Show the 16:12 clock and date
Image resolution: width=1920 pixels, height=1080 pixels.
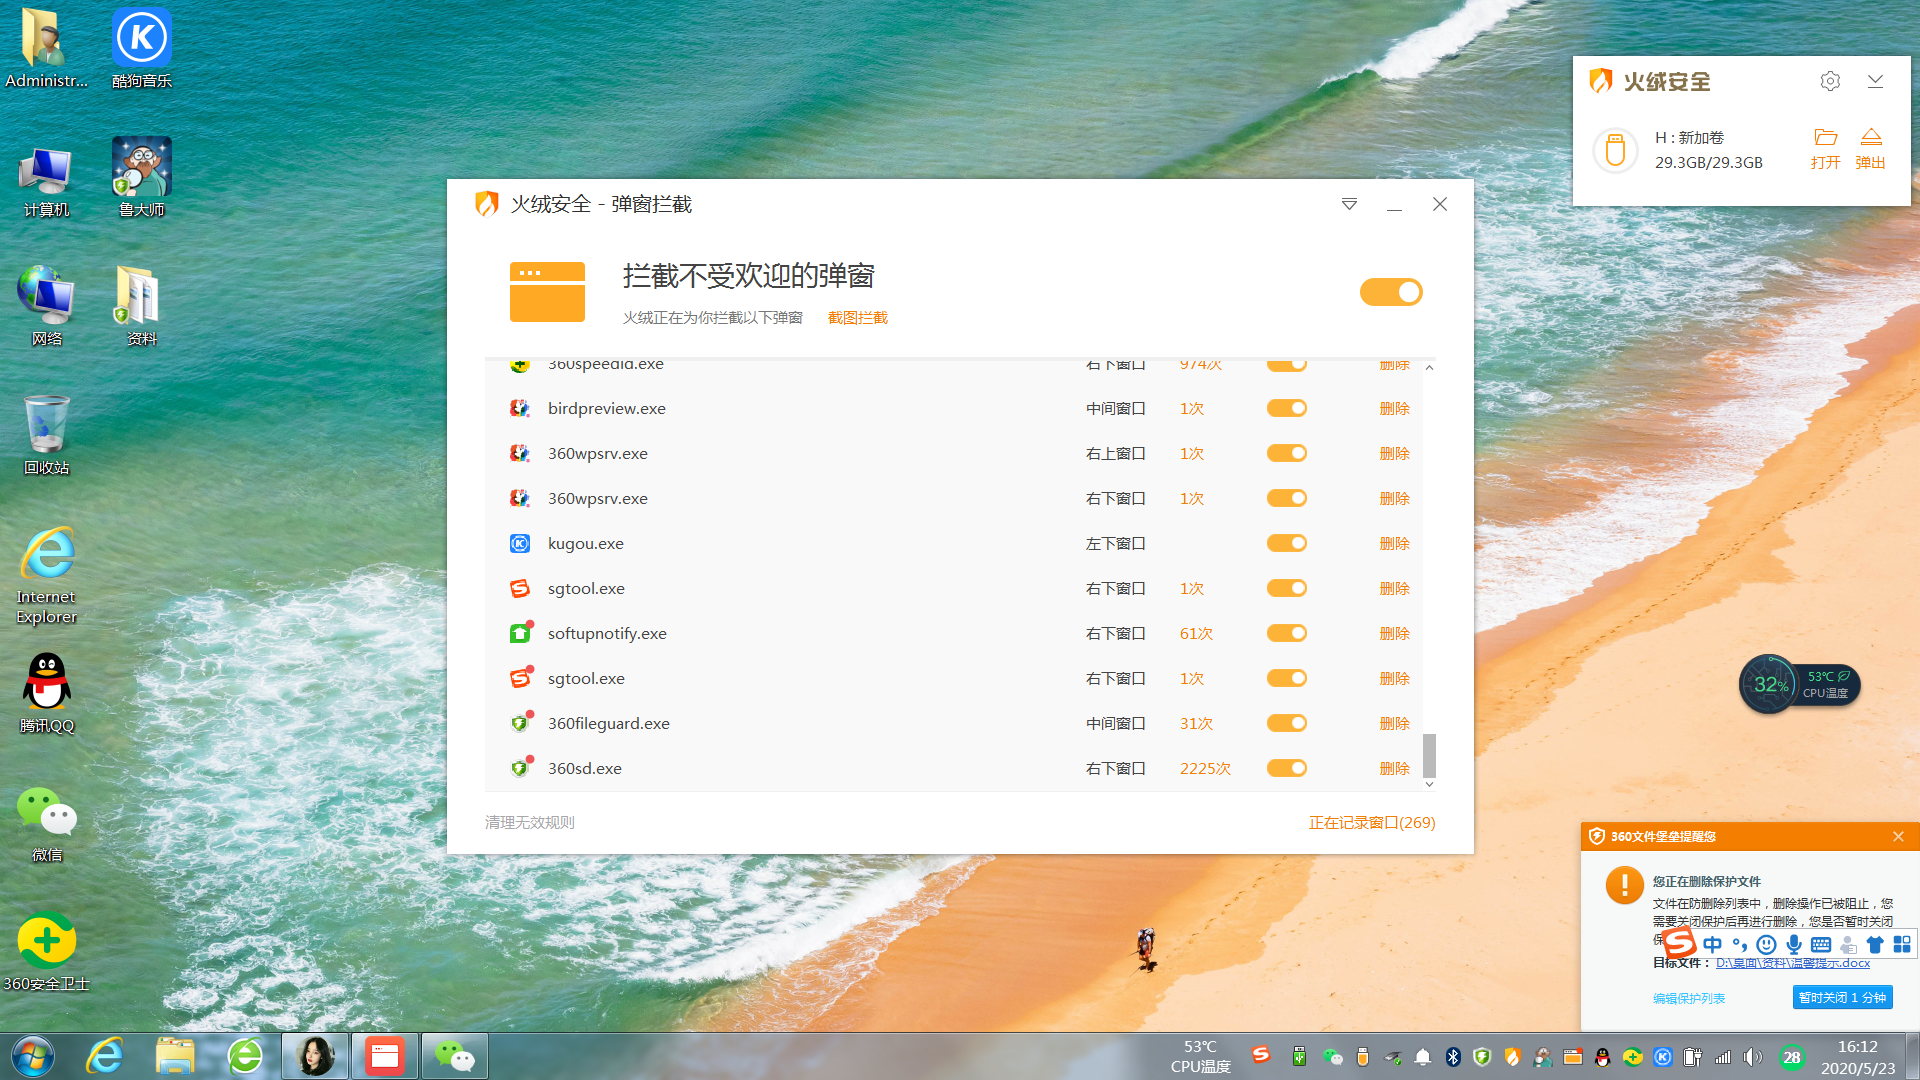(x=1857, y=1057)
